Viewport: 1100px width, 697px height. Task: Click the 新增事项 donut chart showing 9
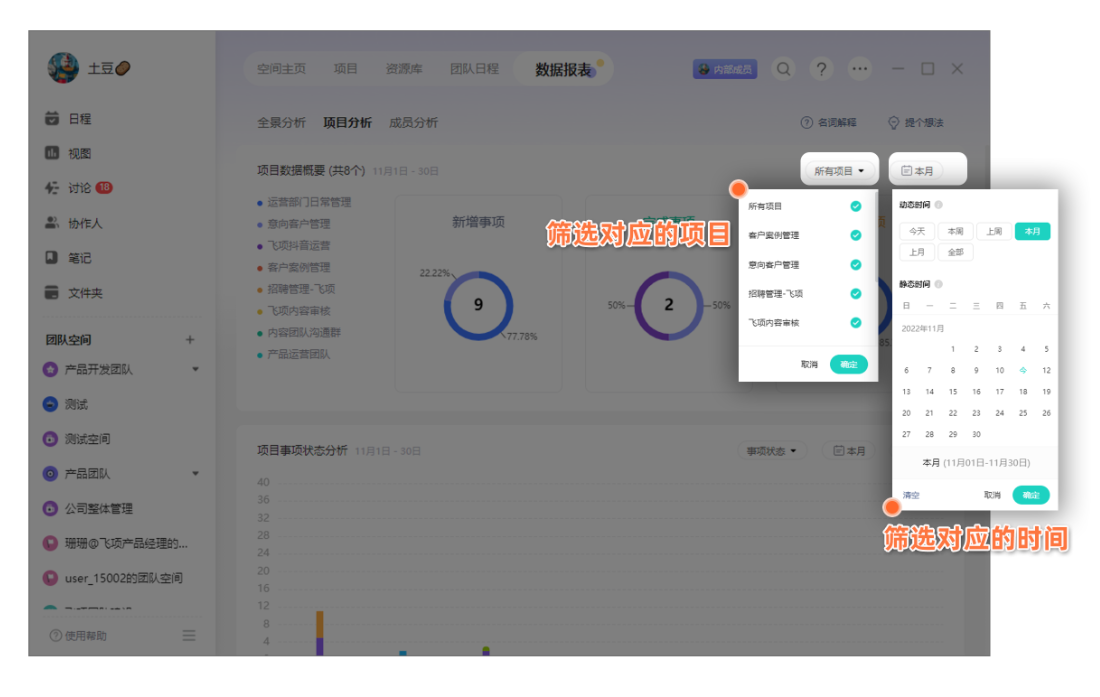click(x=478, y=305)
